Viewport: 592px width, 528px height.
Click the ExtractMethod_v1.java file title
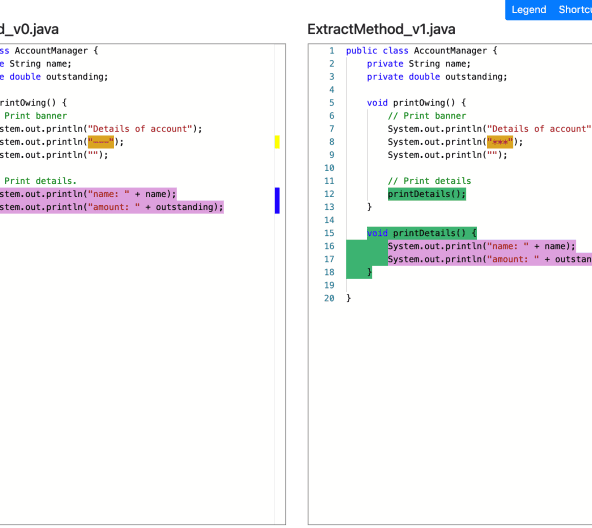click(x=381, y=29)
